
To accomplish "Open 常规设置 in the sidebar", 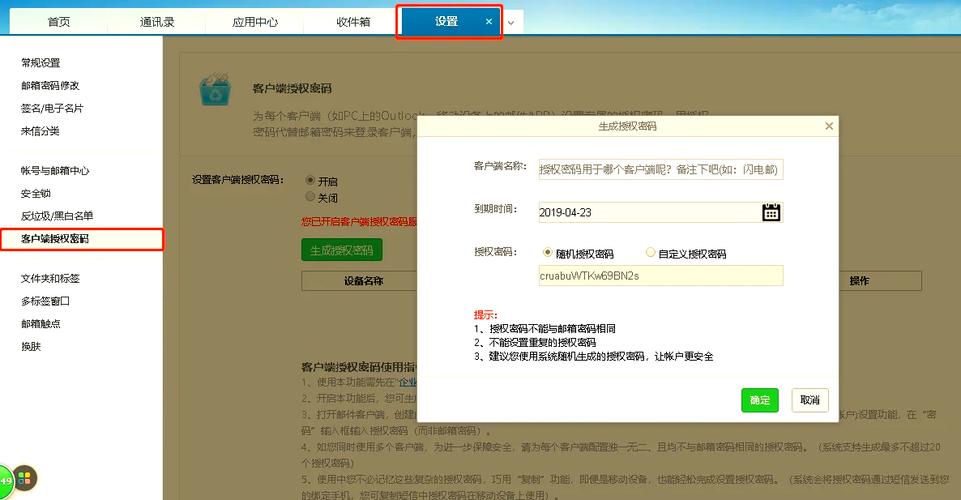I will (40, 62).
